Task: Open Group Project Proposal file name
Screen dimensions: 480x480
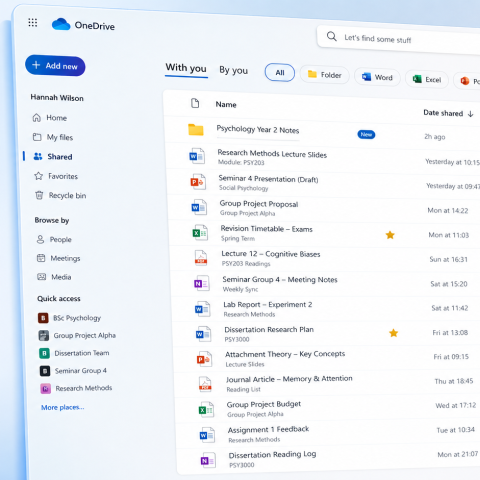Action: click(259, 204)
